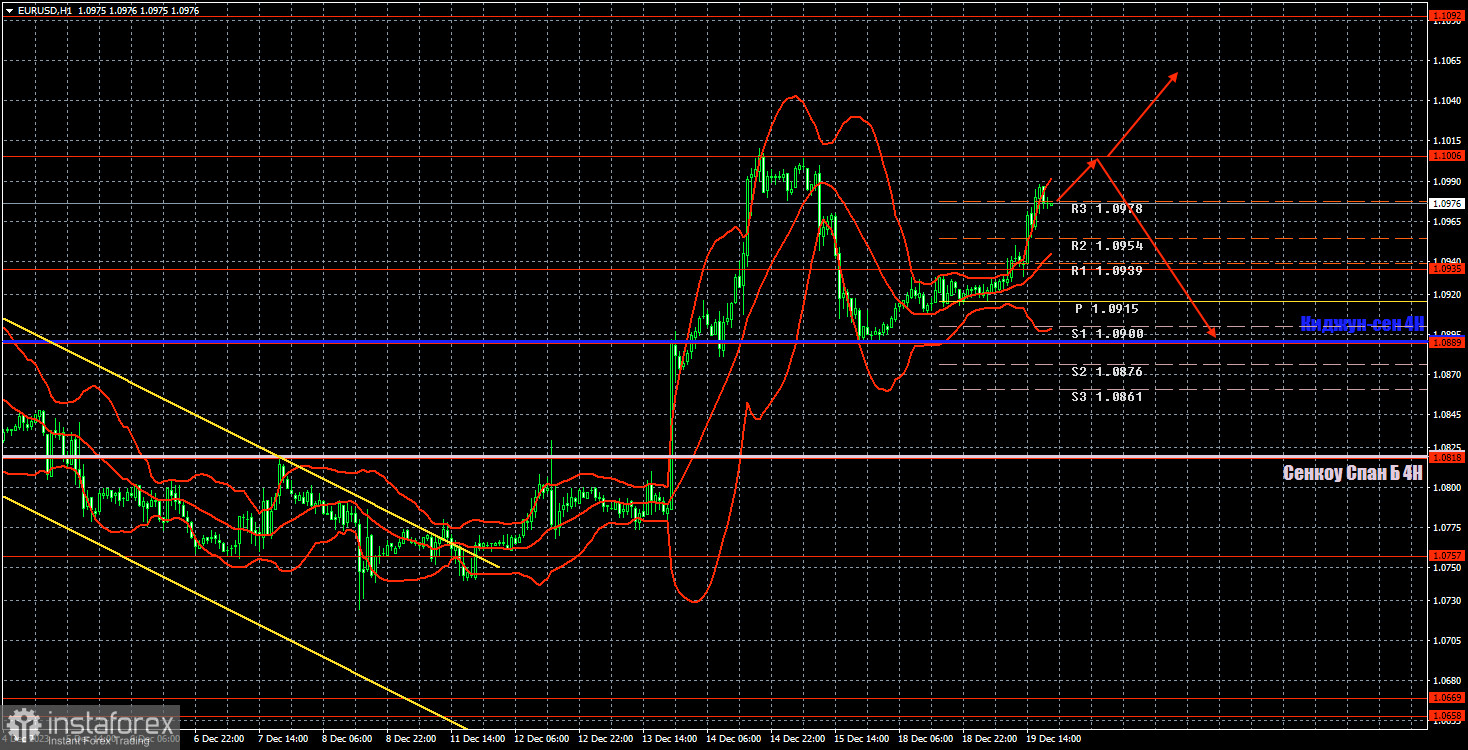1468x750 pixels.
Task: Click the 1.0800 price scale value
Action: 1447,488
